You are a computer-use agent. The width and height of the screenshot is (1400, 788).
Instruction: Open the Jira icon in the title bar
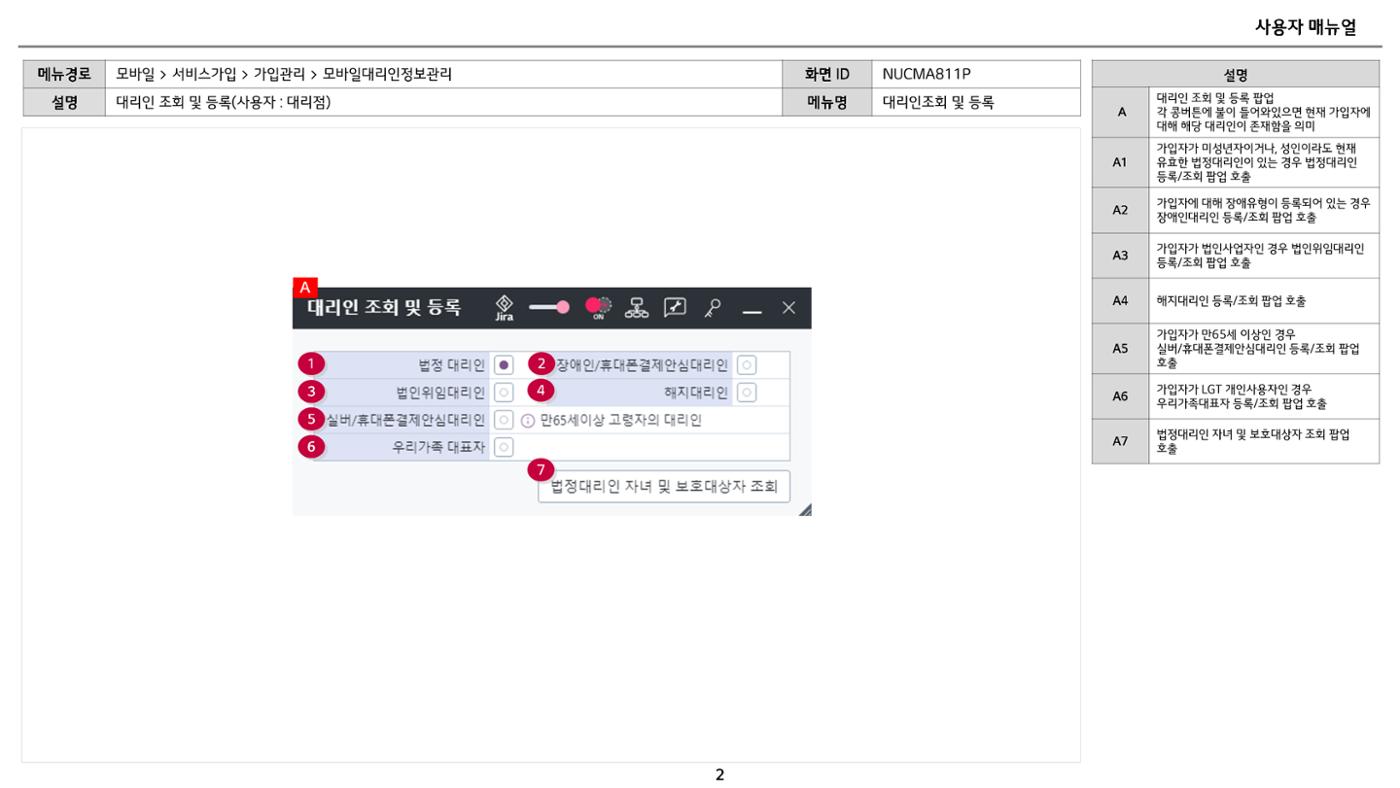click(x=504, y=308)
